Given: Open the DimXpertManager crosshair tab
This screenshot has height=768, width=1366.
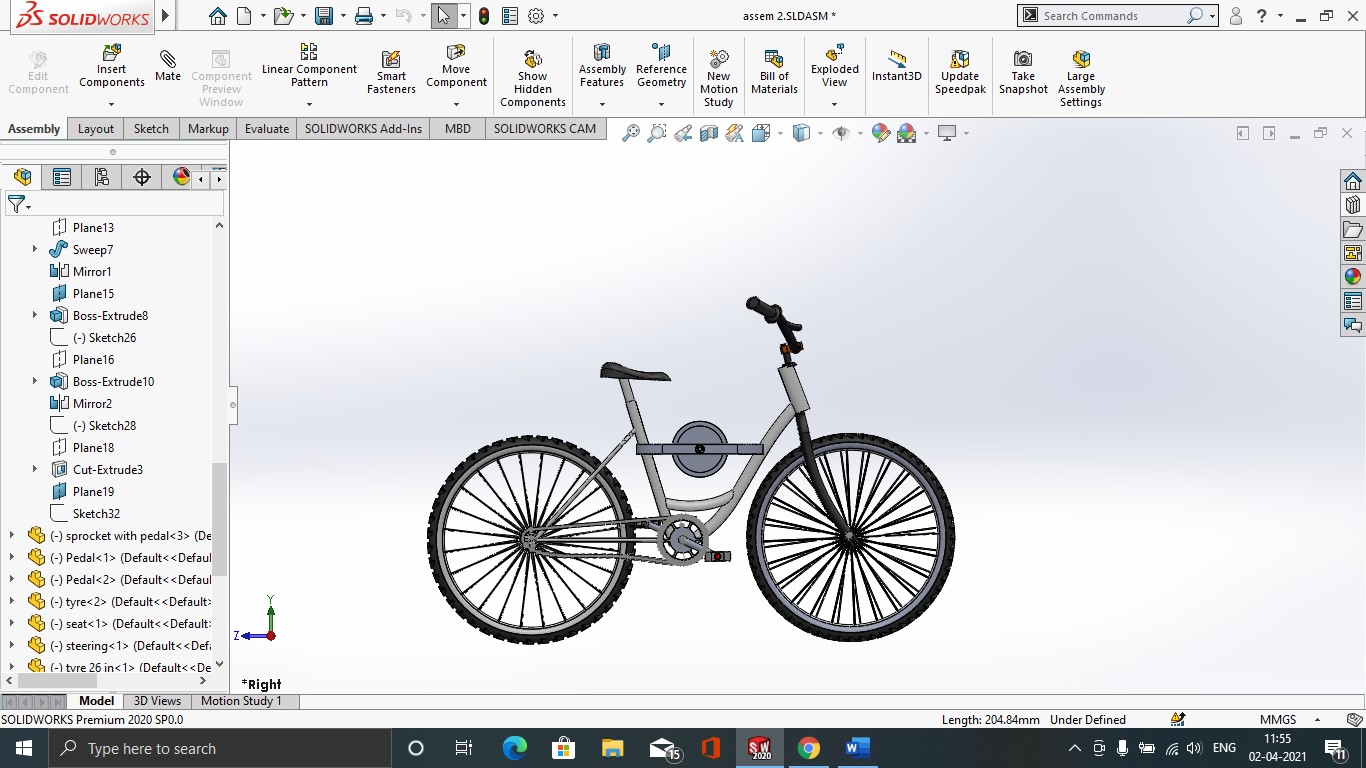Looking at the screenshot, I should point(142,177).
